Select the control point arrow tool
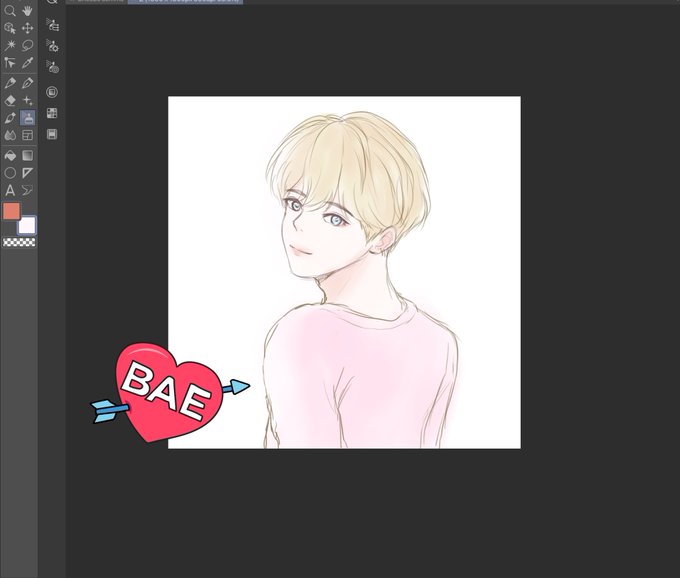Image resolution: width=680 pixels, height=578 pixels. [10, 63]
